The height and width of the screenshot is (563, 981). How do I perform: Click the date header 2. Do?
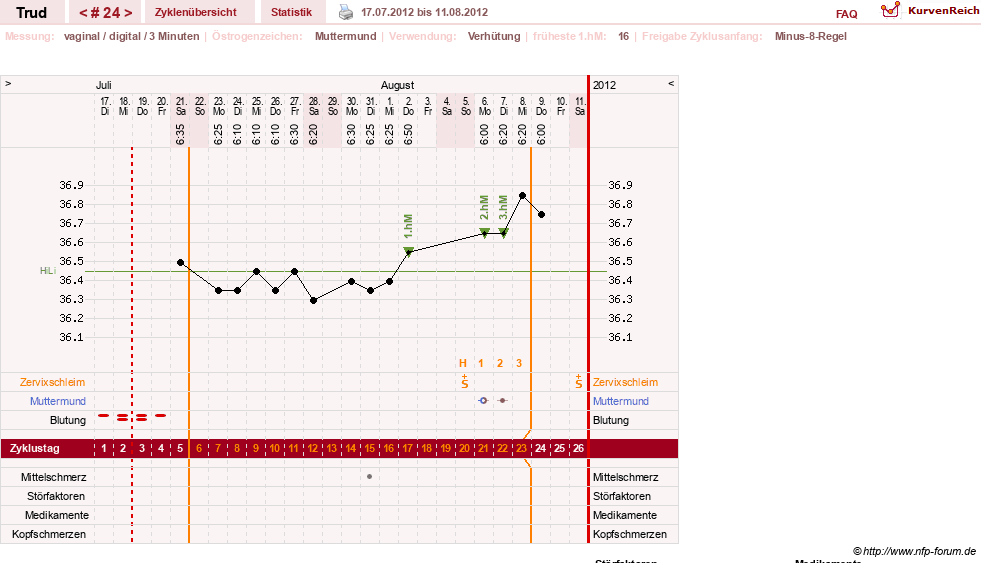[409, 106]
